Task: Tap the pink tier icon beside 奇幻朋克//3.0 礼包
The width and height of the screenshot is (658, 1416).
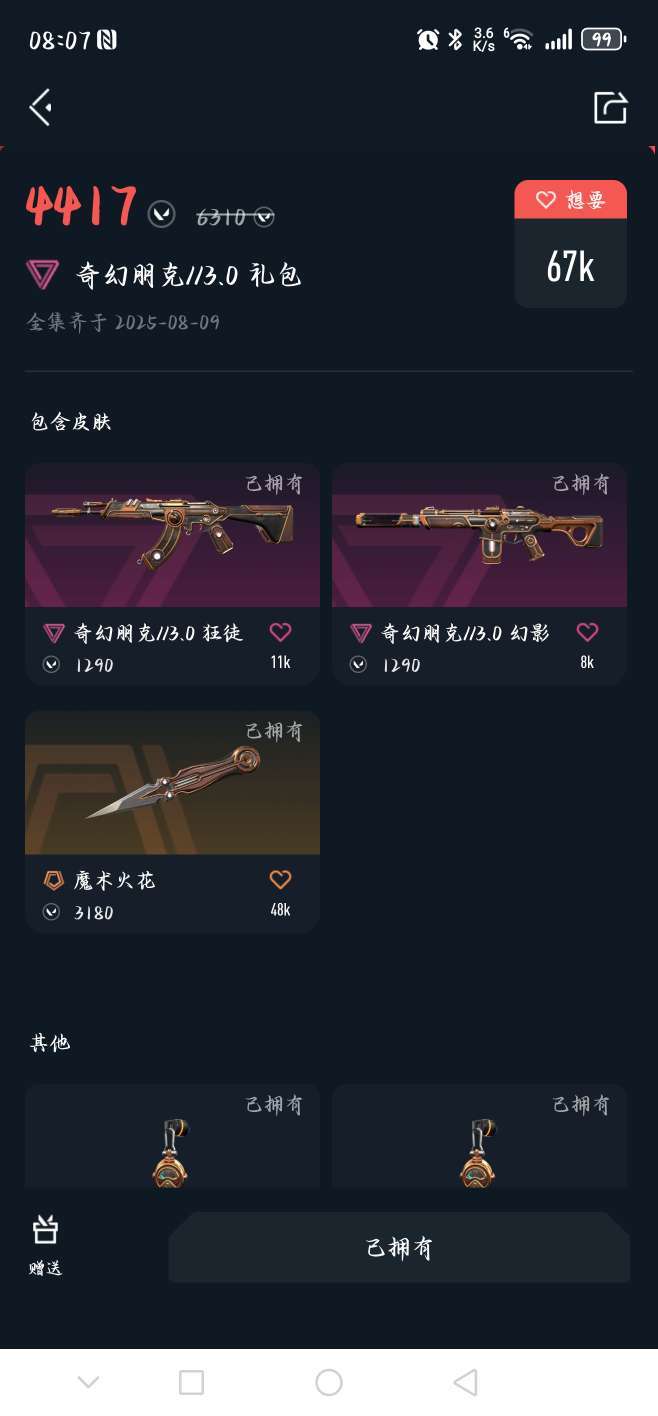Action: 42,274
